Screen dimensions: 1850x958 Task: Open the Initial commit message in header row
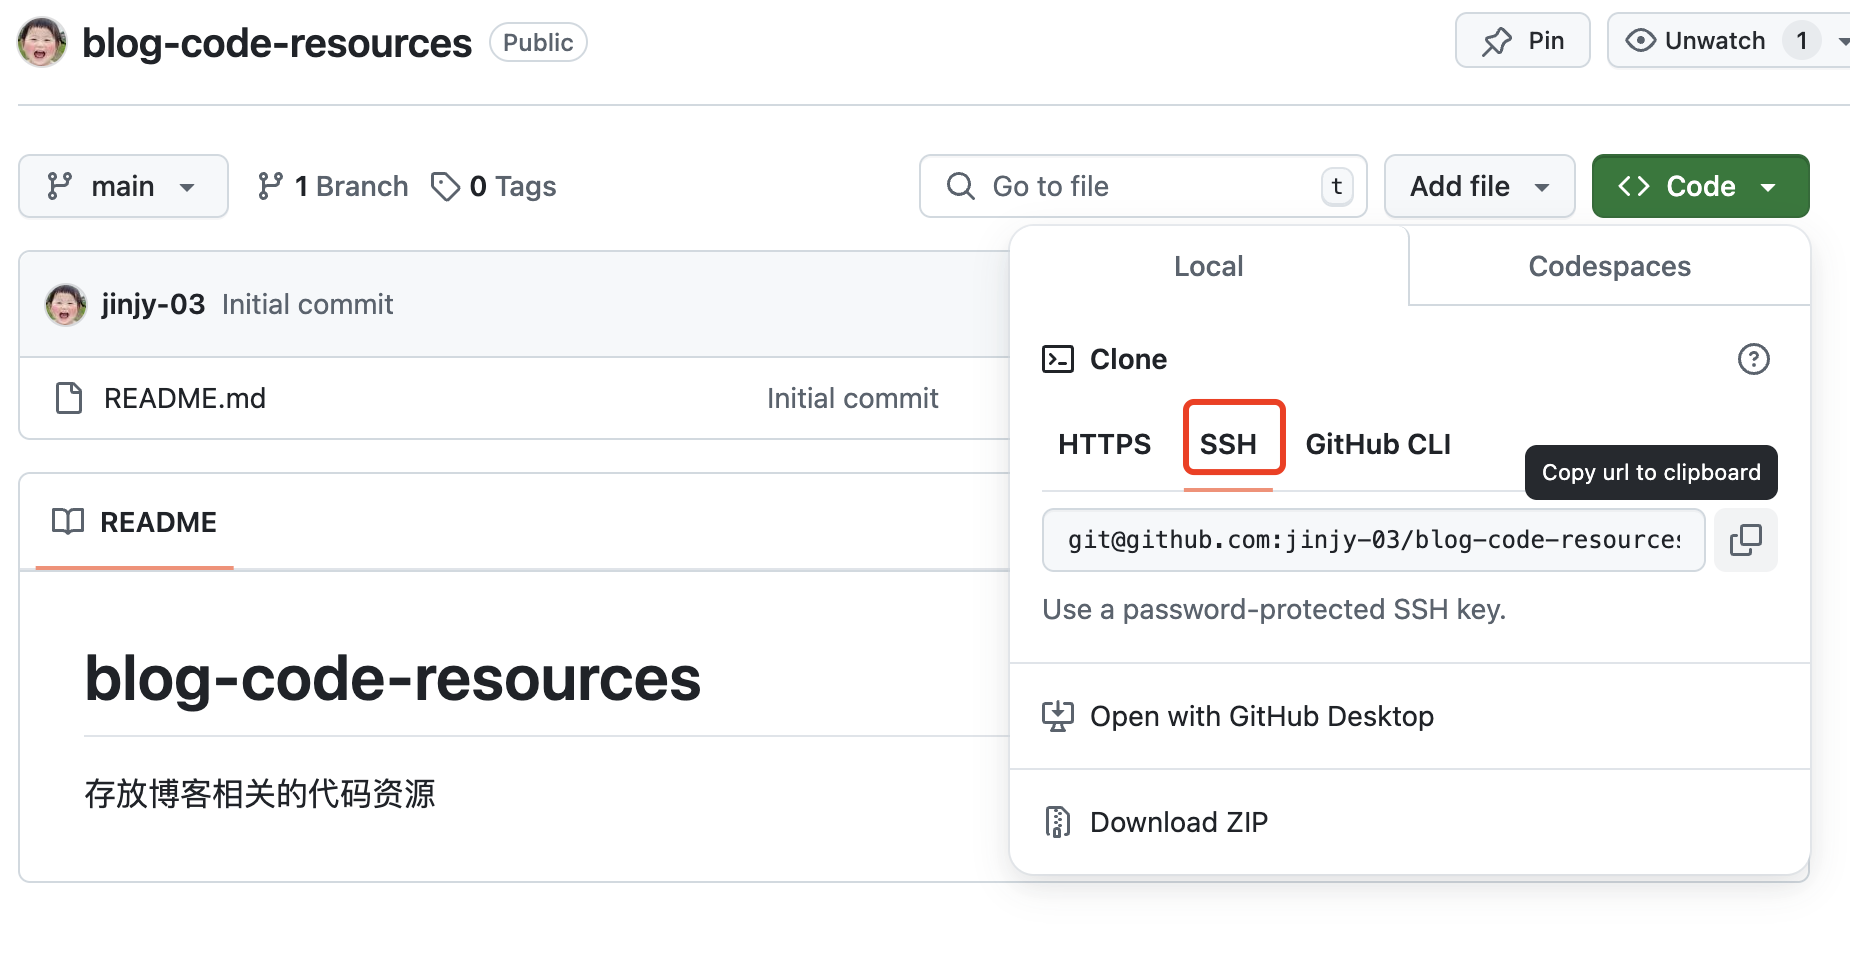(307, 304)
